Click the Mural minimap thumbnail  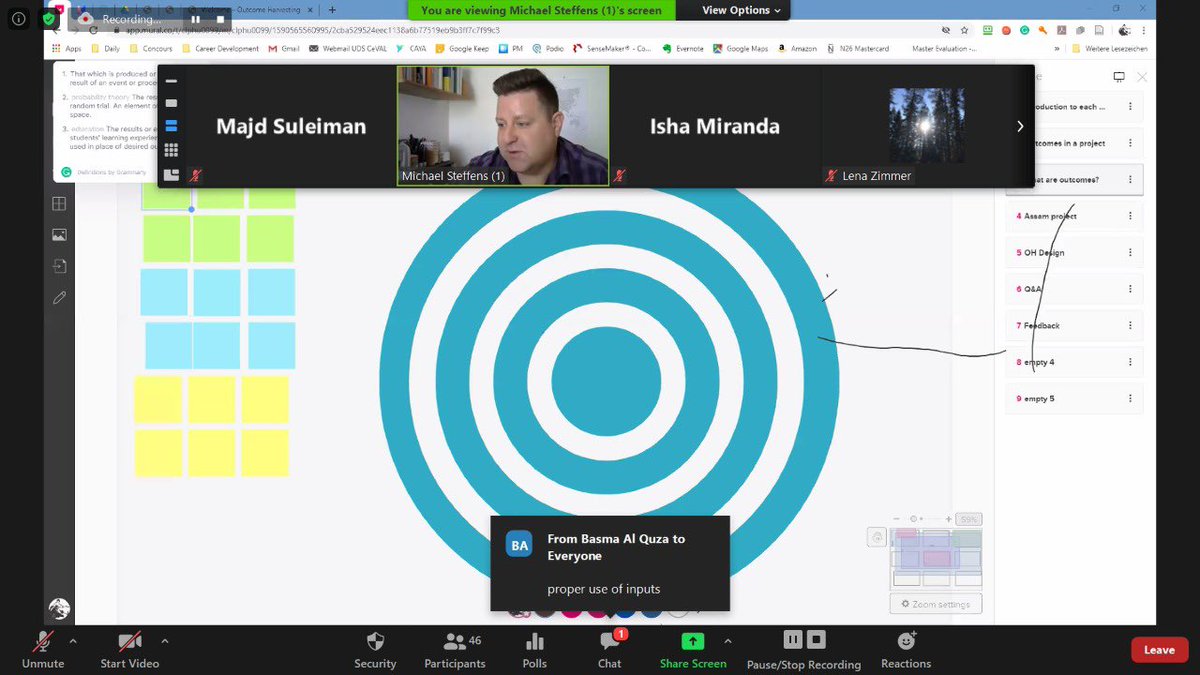point(937,557)
